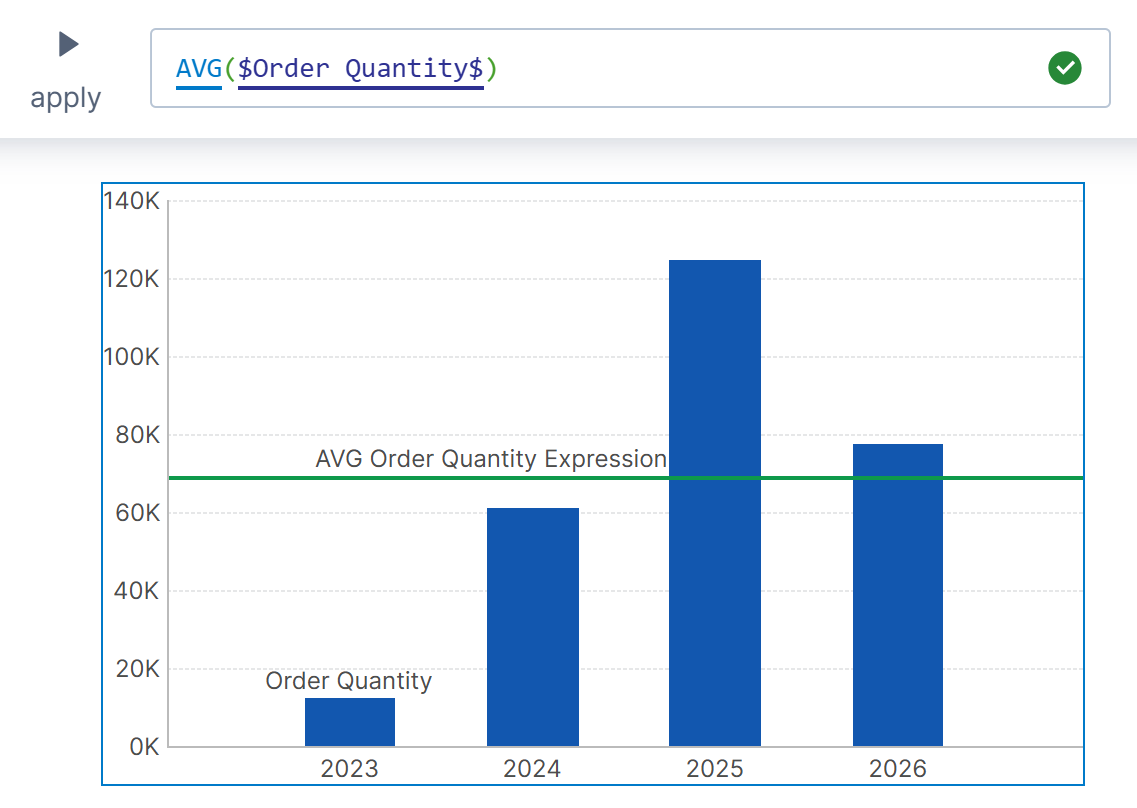Click the AVG function keyword in expression
Image resolution: width=1137 pixels, height=808 pixels.
point(198,69)
